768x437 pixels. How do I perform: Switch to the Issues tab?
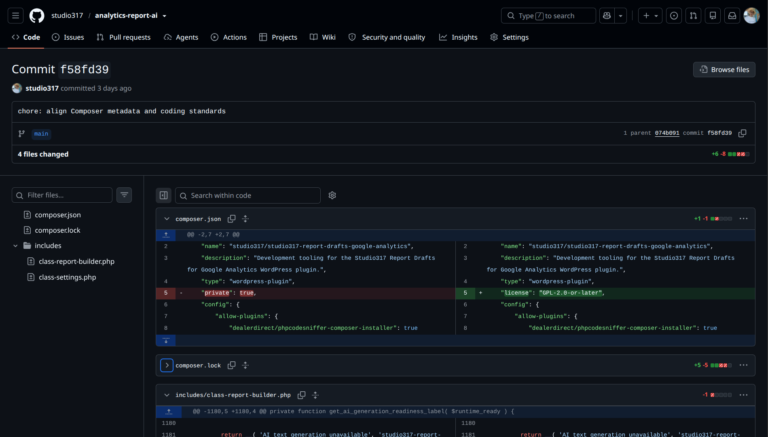68,37
